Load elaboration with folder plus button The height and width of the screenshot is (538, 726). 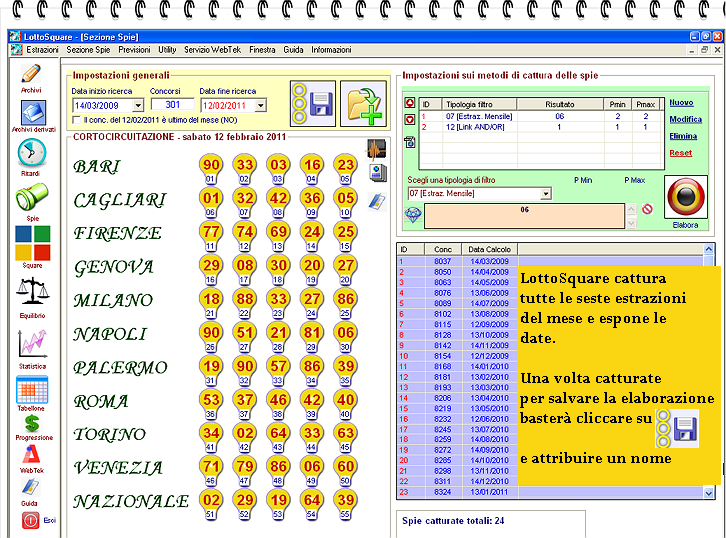click(x=363, y=103)
